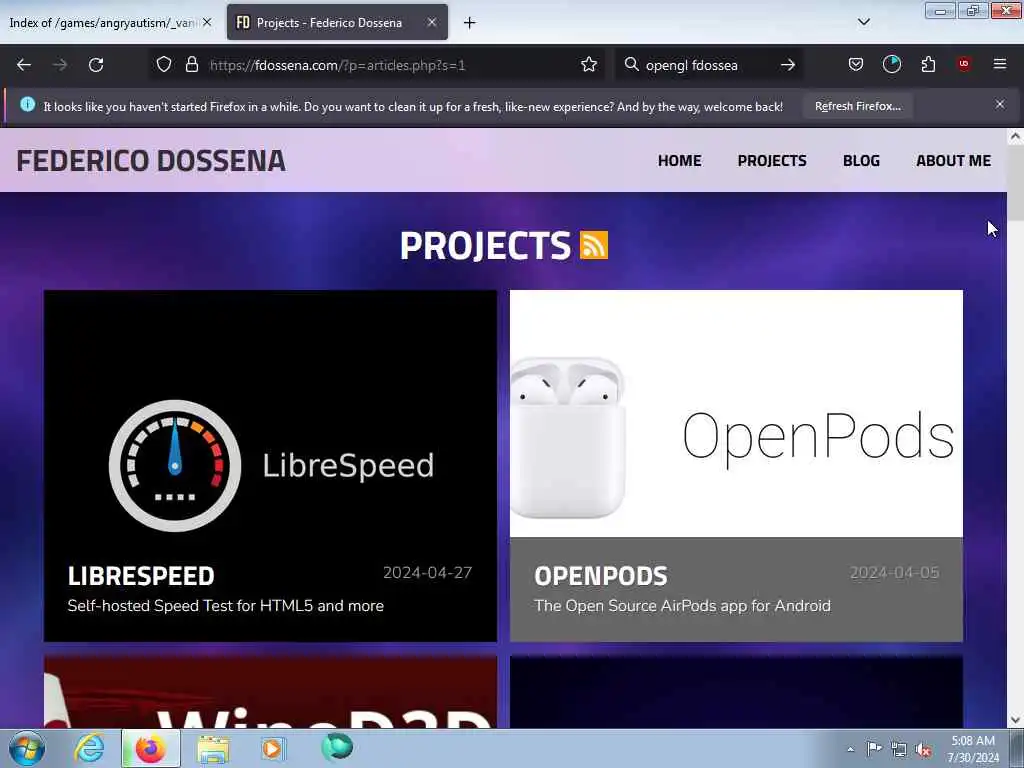Open the Windows Start button
The width and height of the screenshot is (1024, 768).
click(27, 748)
